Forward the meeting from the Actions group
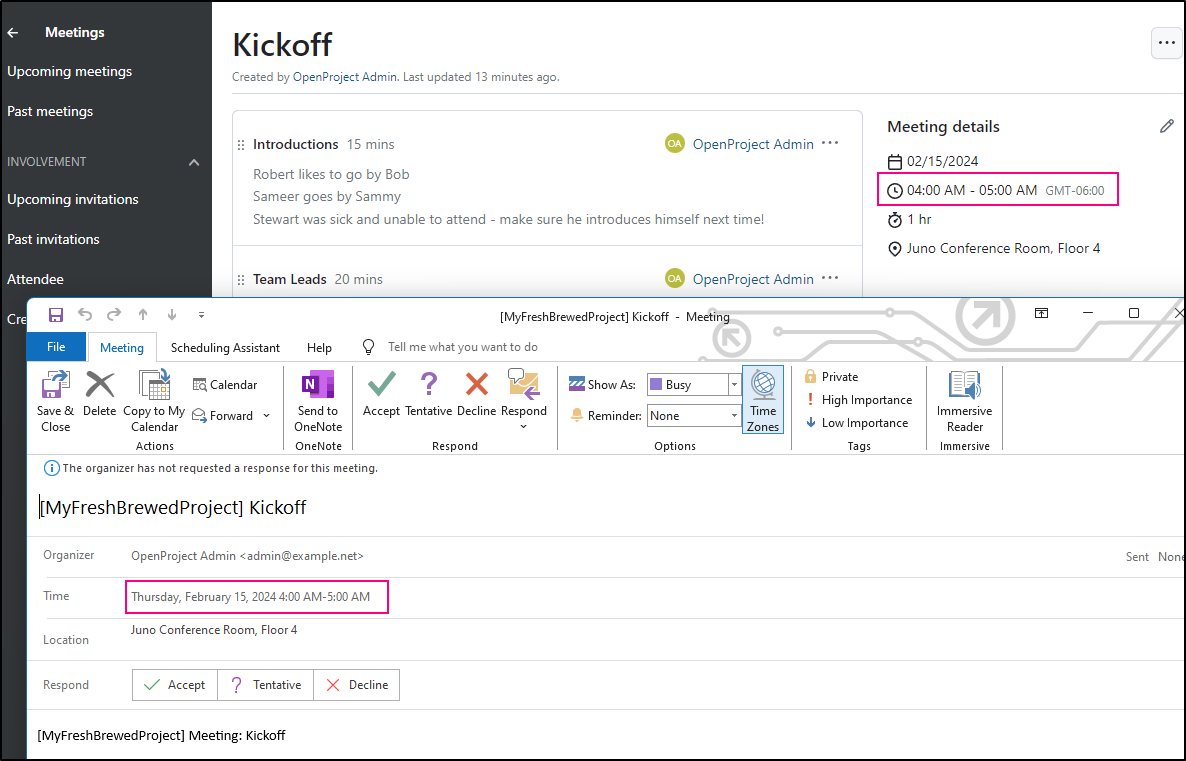The width and height of the screenshot is (1186, 761). (223, 416)
